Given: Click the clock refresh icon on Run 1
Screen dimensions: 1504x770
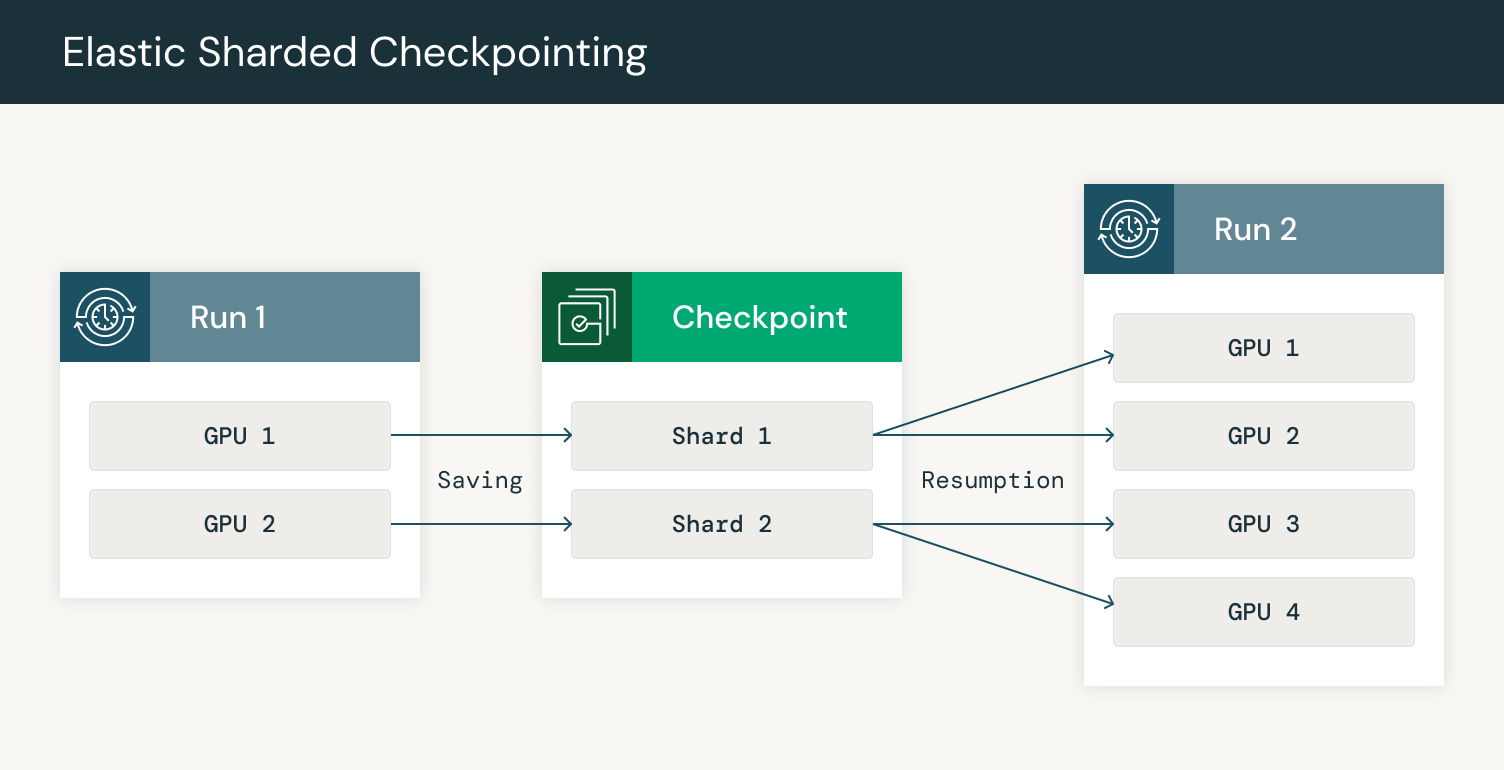Looking at the screenshot, I should tap(104, 317).
